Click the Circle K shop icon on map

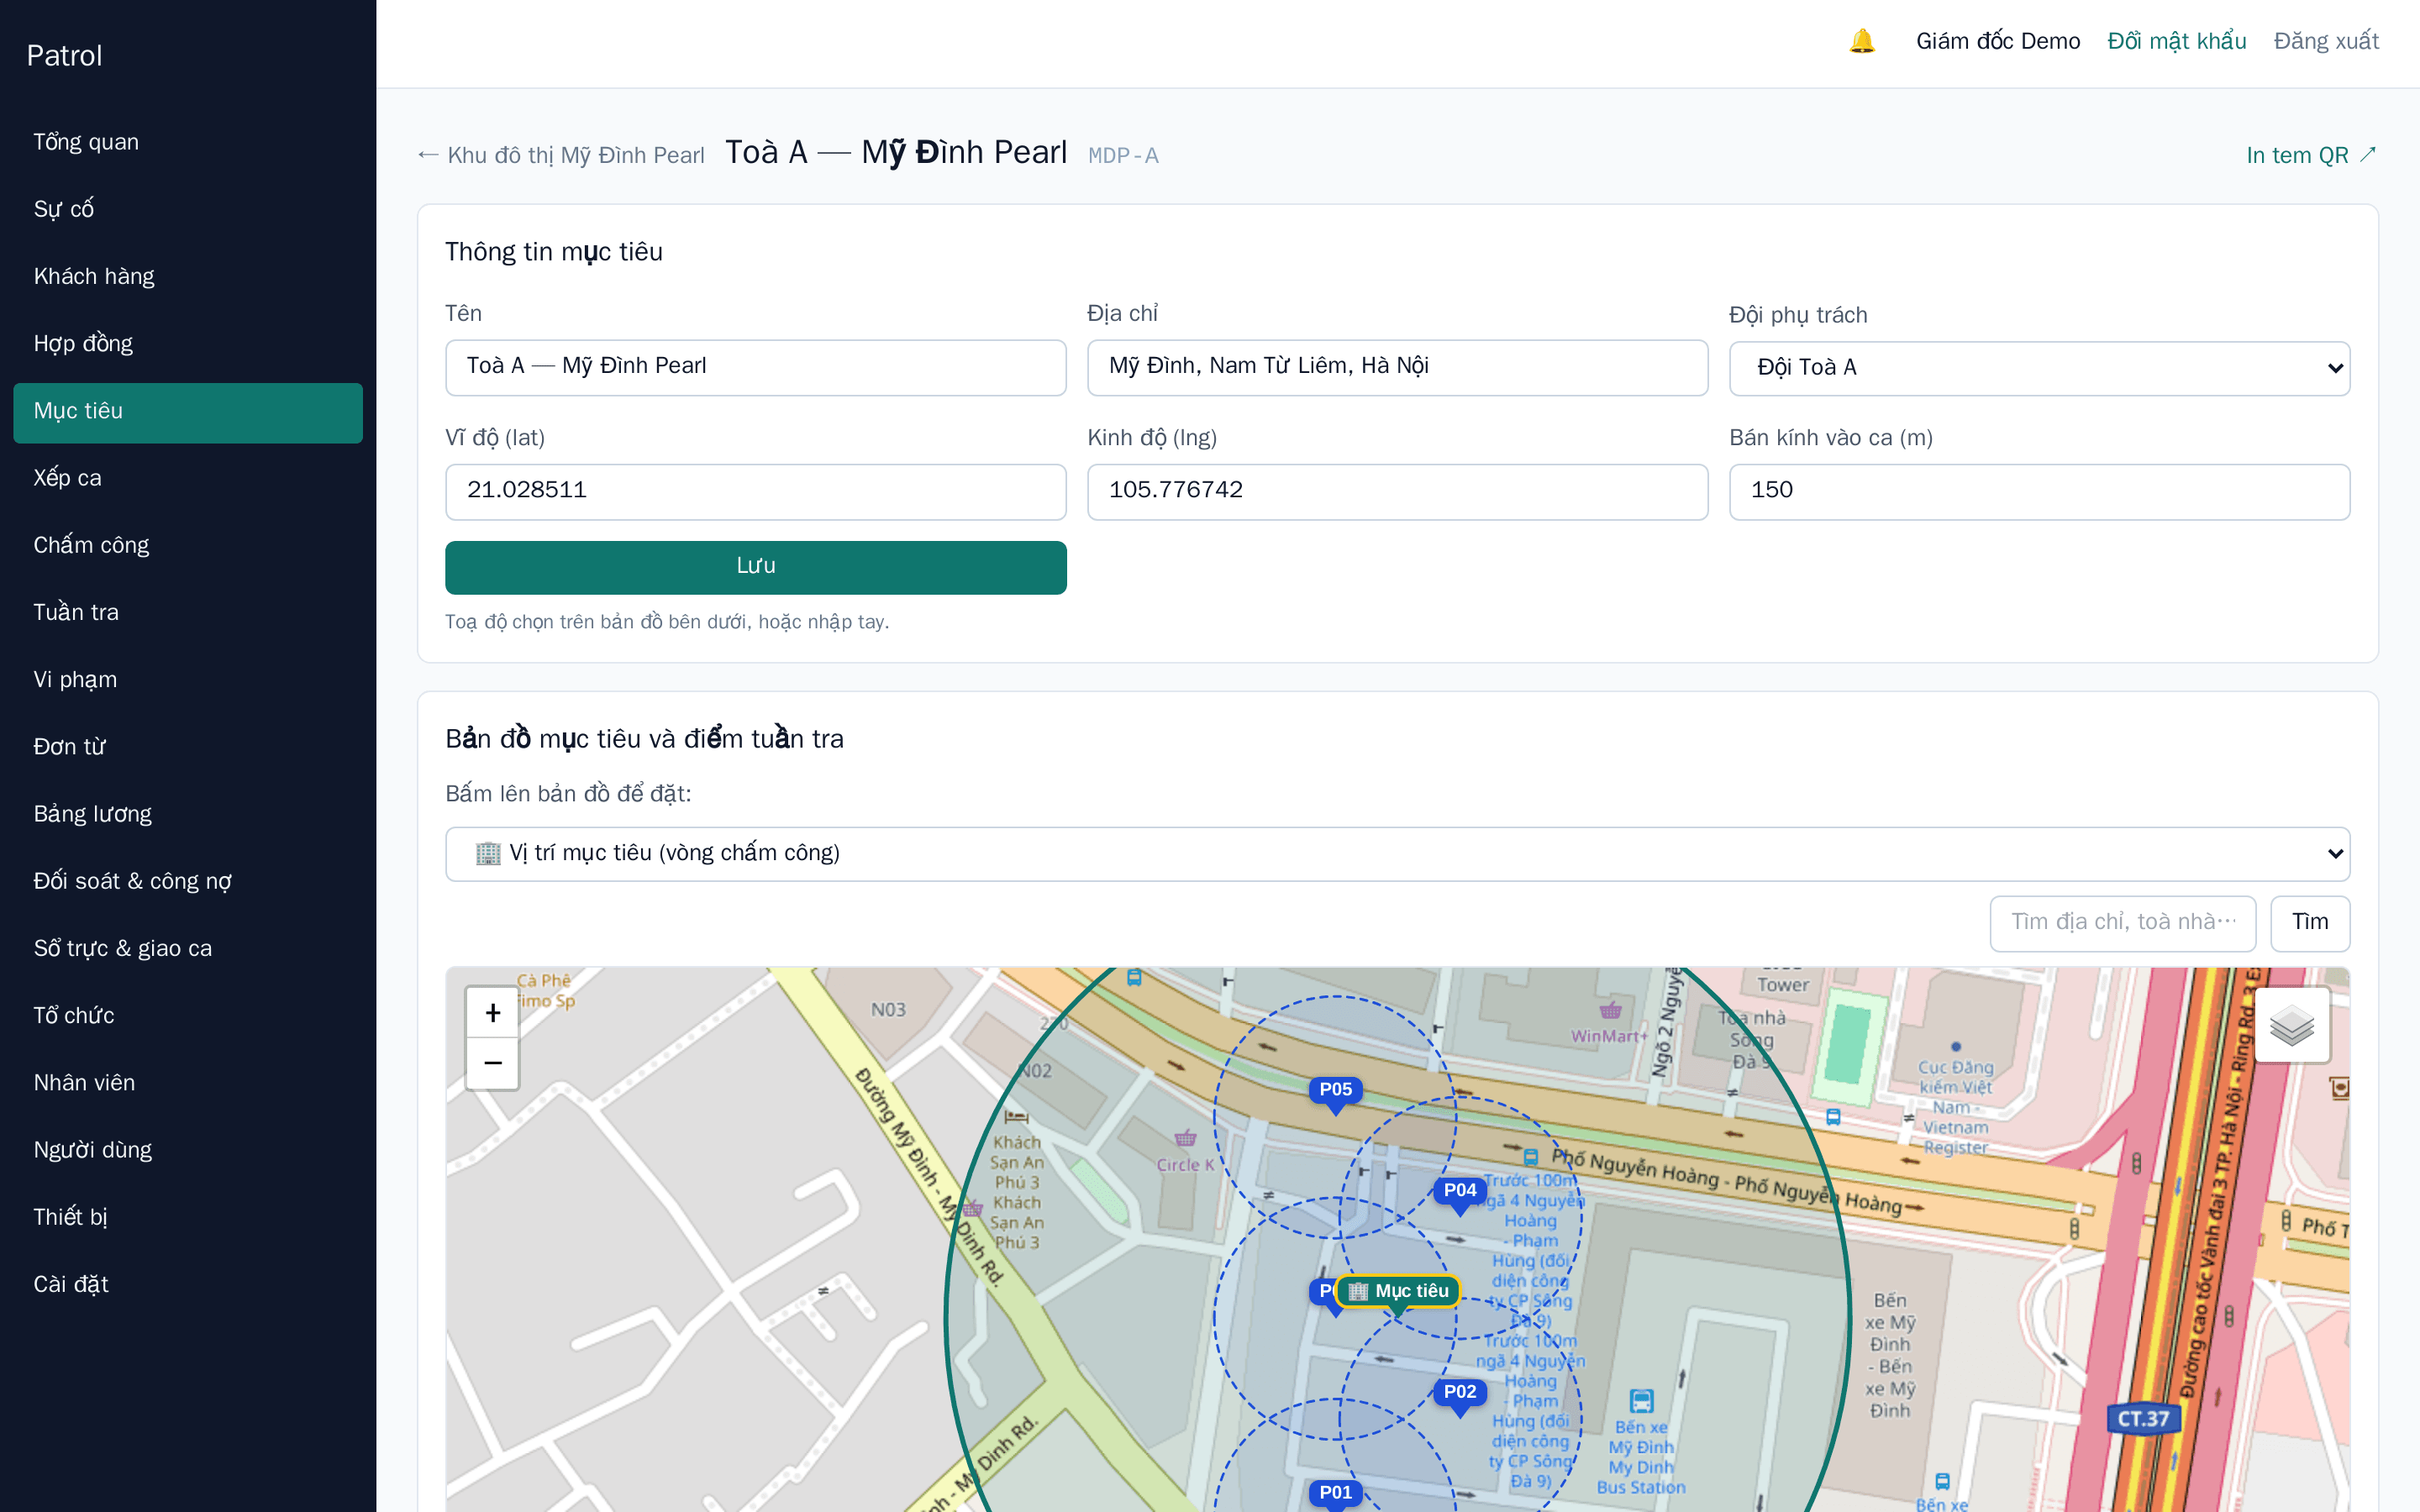point(1185,1138)
